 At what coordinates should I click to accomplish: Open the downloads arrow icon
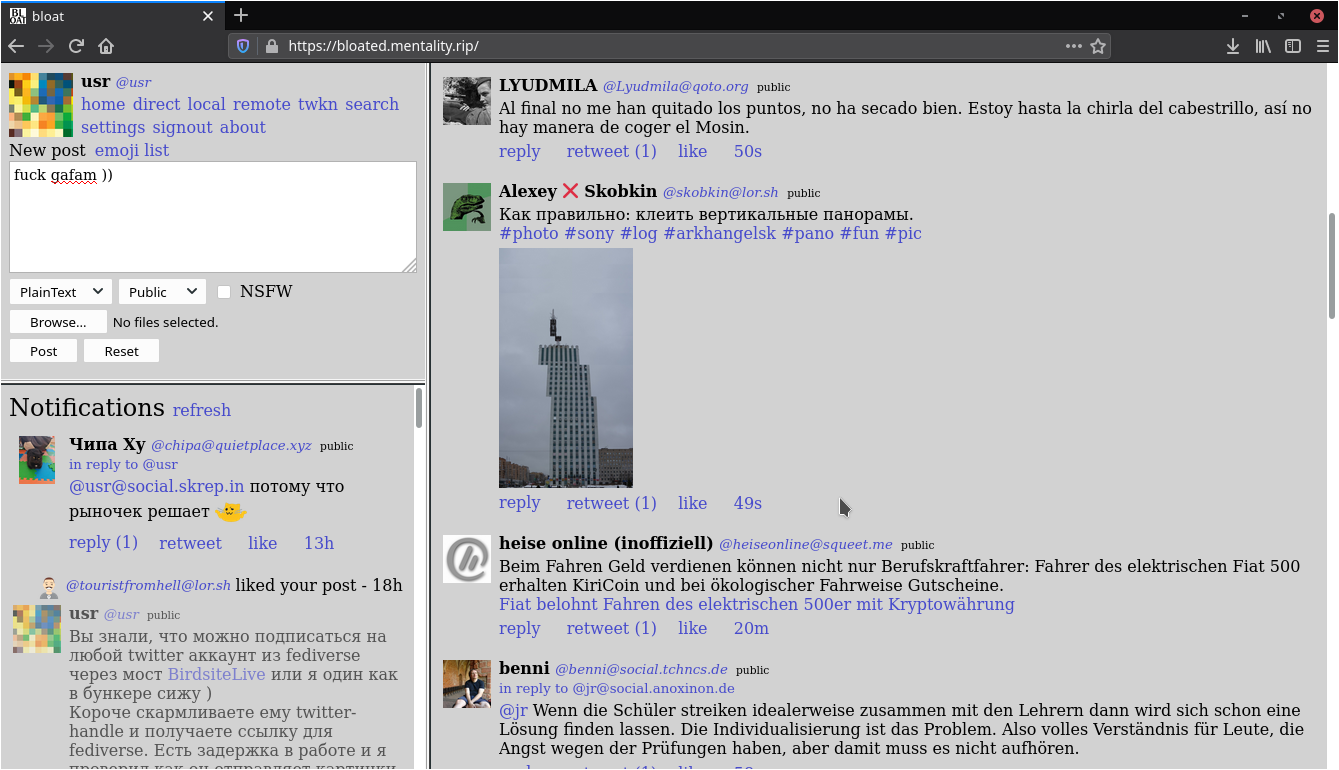pos(1233,46)
